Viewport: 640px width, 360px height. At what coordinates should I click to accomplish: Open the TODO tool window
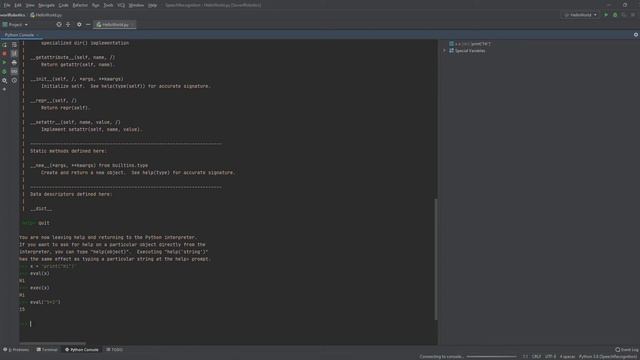click(x=114, y=350)
